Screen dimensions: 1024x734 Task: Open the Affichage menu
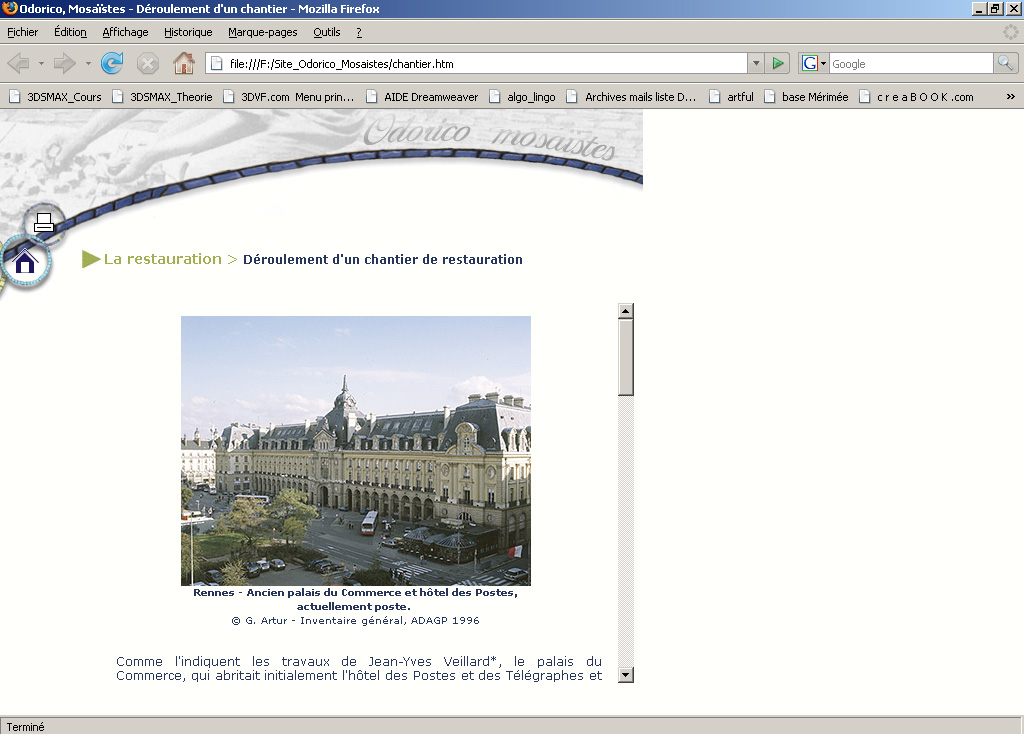125,32
